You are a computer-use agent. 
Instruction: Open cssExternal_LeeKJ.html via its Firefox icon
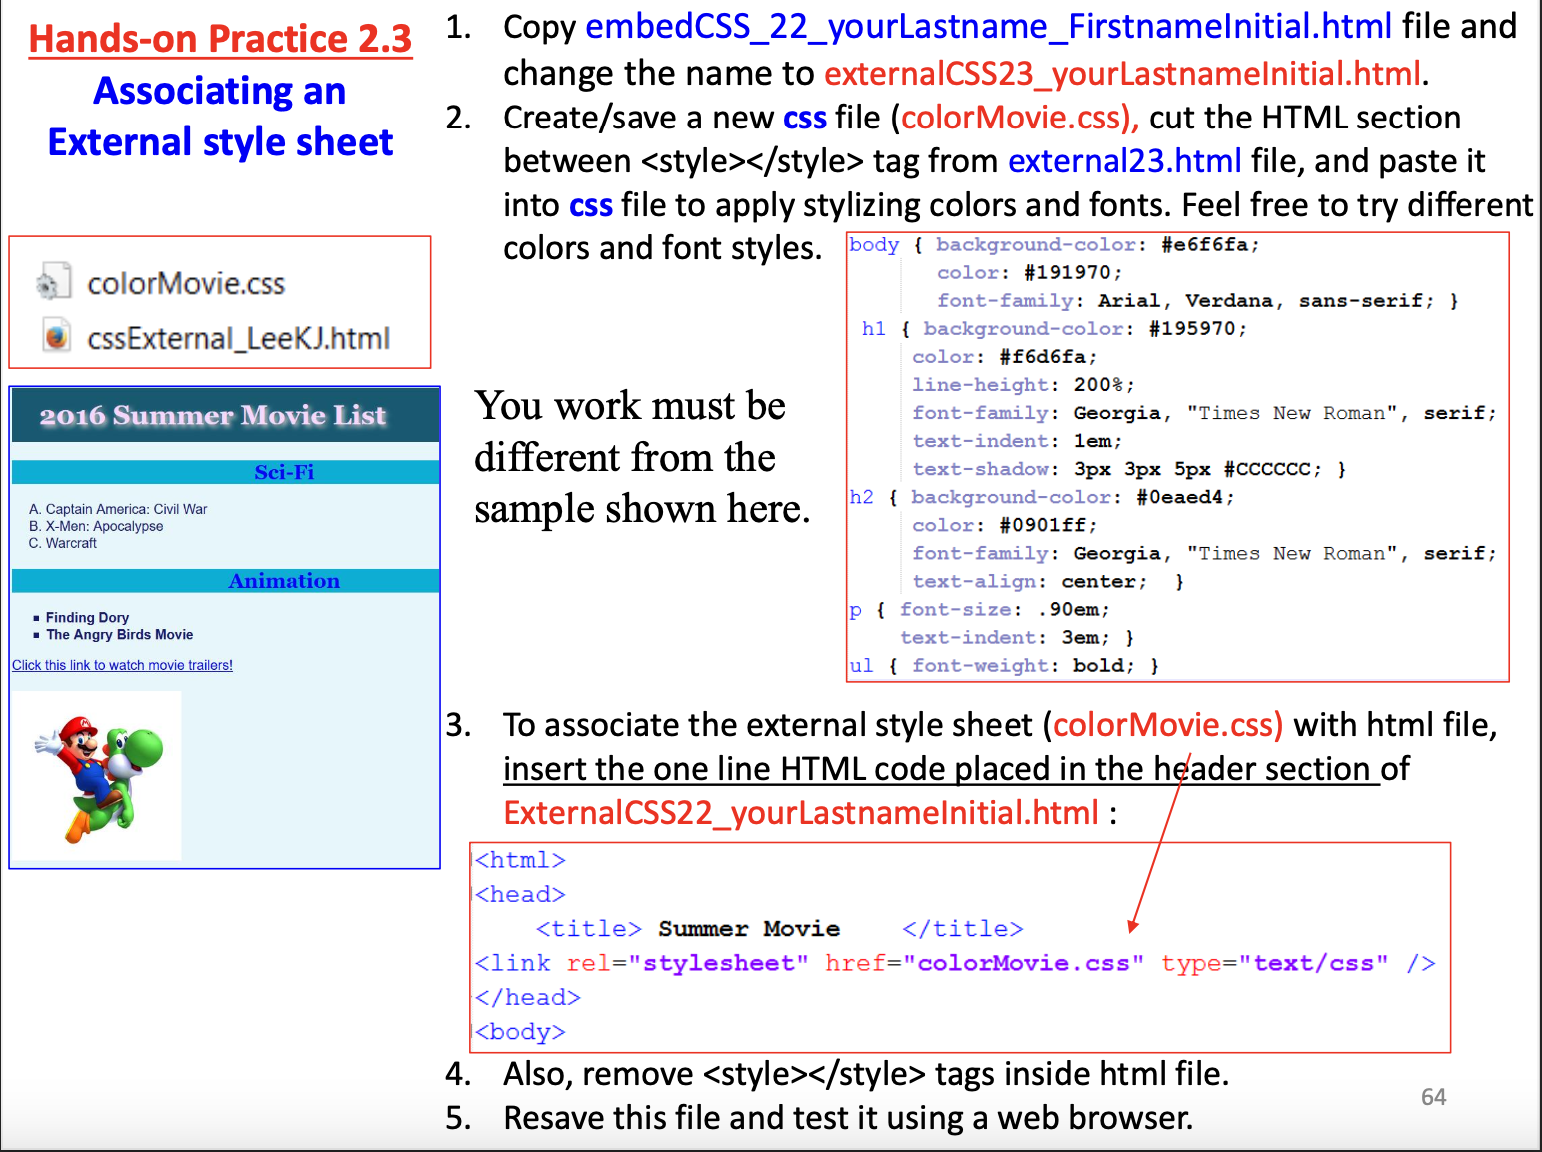point(55,337)
